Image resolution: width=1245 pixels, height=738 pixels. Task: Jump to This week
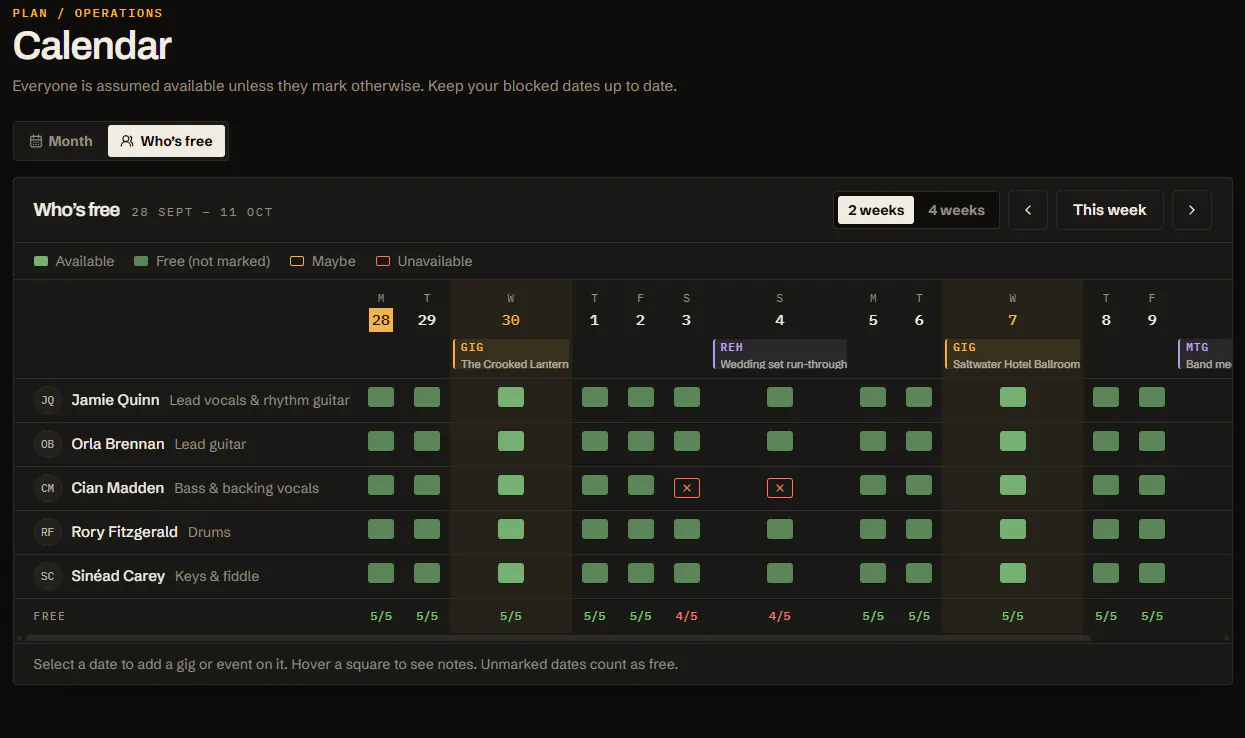[1110, 210]
